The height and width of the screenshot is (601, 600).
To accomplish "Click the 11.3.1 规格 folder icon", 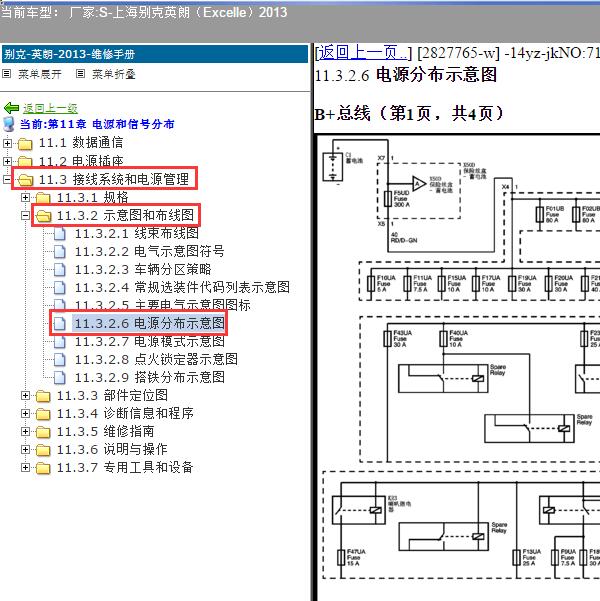I will pyautogui.click(x=43, y=198).
